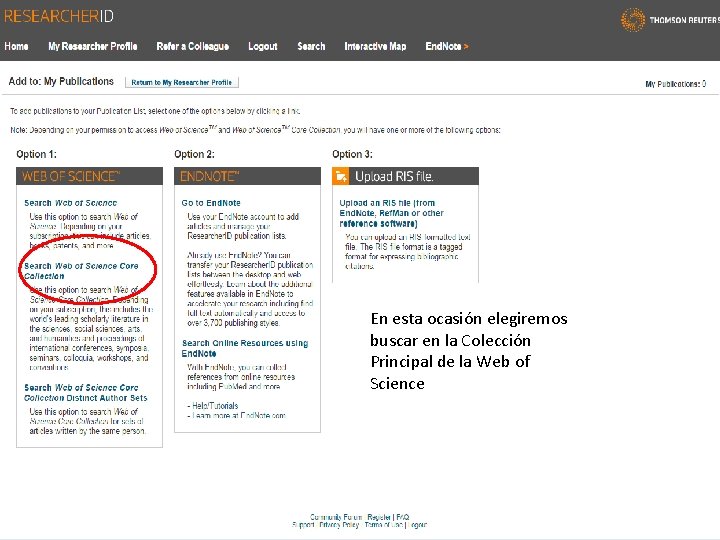Image resolution: width=720 pixels, height=540 pixels.
Task: Open the Interactive Map page
Action: pyautogui.click(x=375, y=46)
